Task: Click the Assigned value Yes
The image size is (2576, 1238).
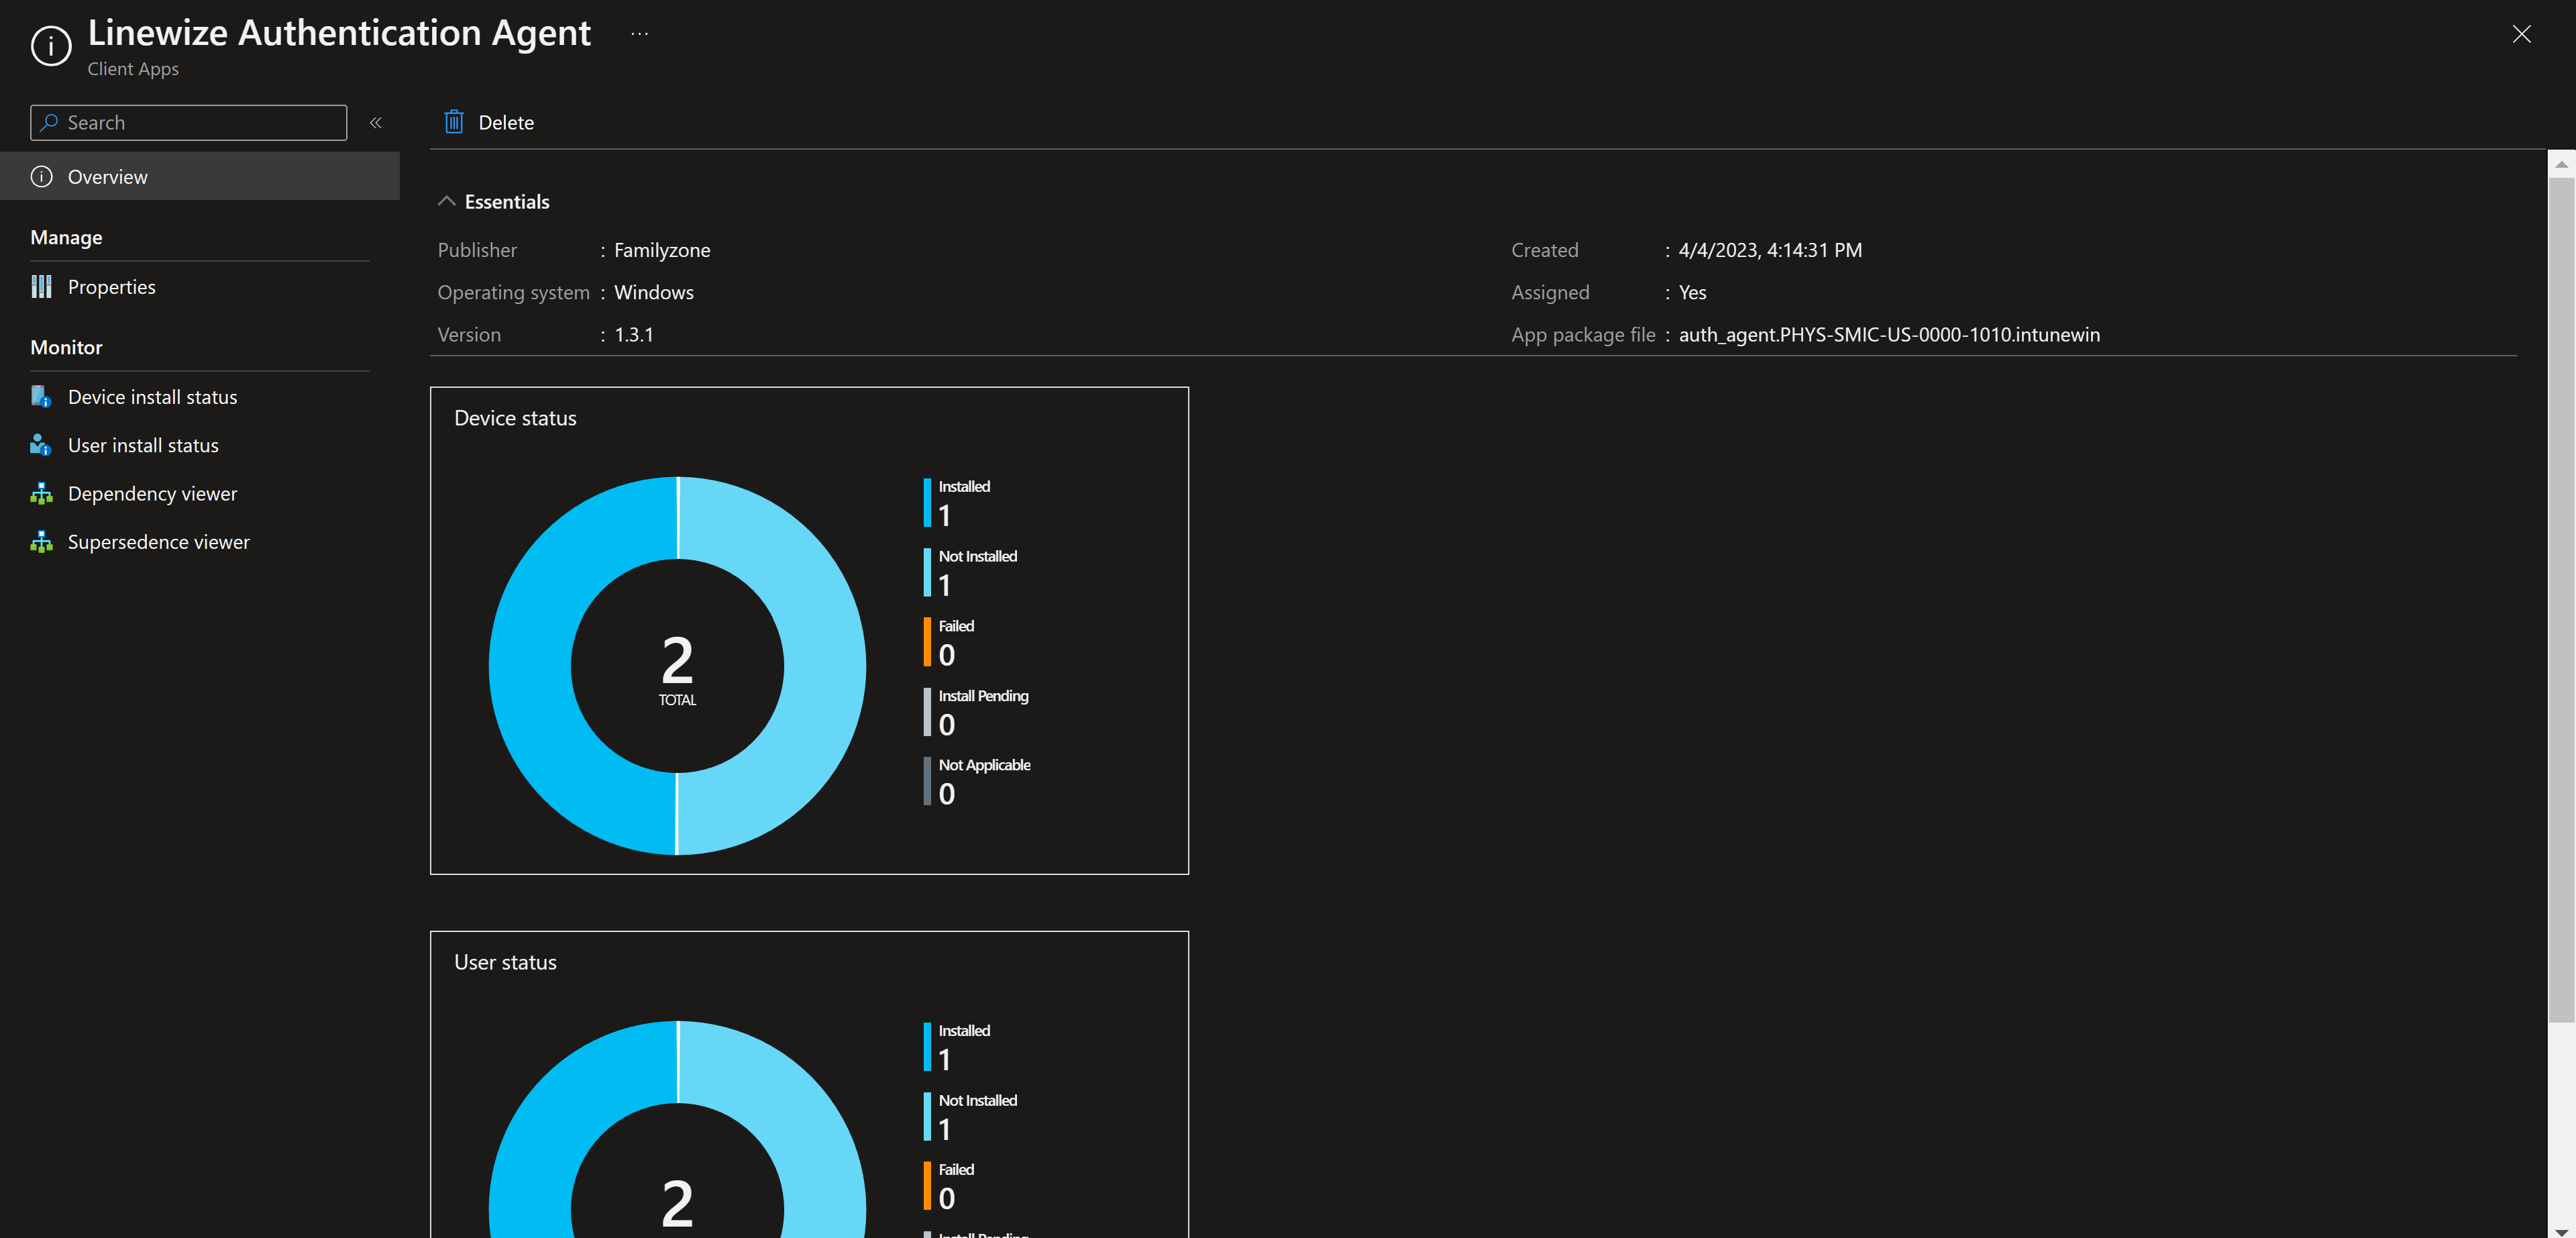Action: [x=1692, y=292]
